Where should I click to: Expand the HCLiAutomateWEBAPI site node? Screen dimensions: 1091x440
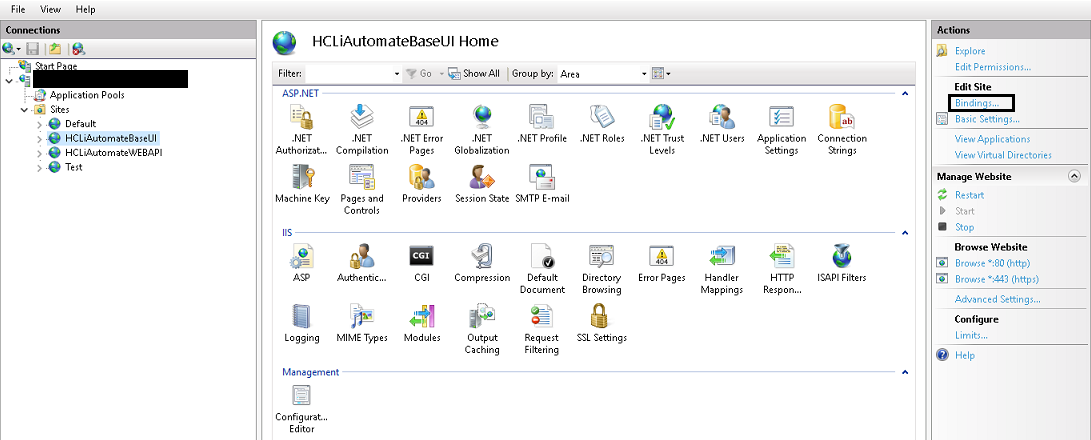(x=40, y=153)
